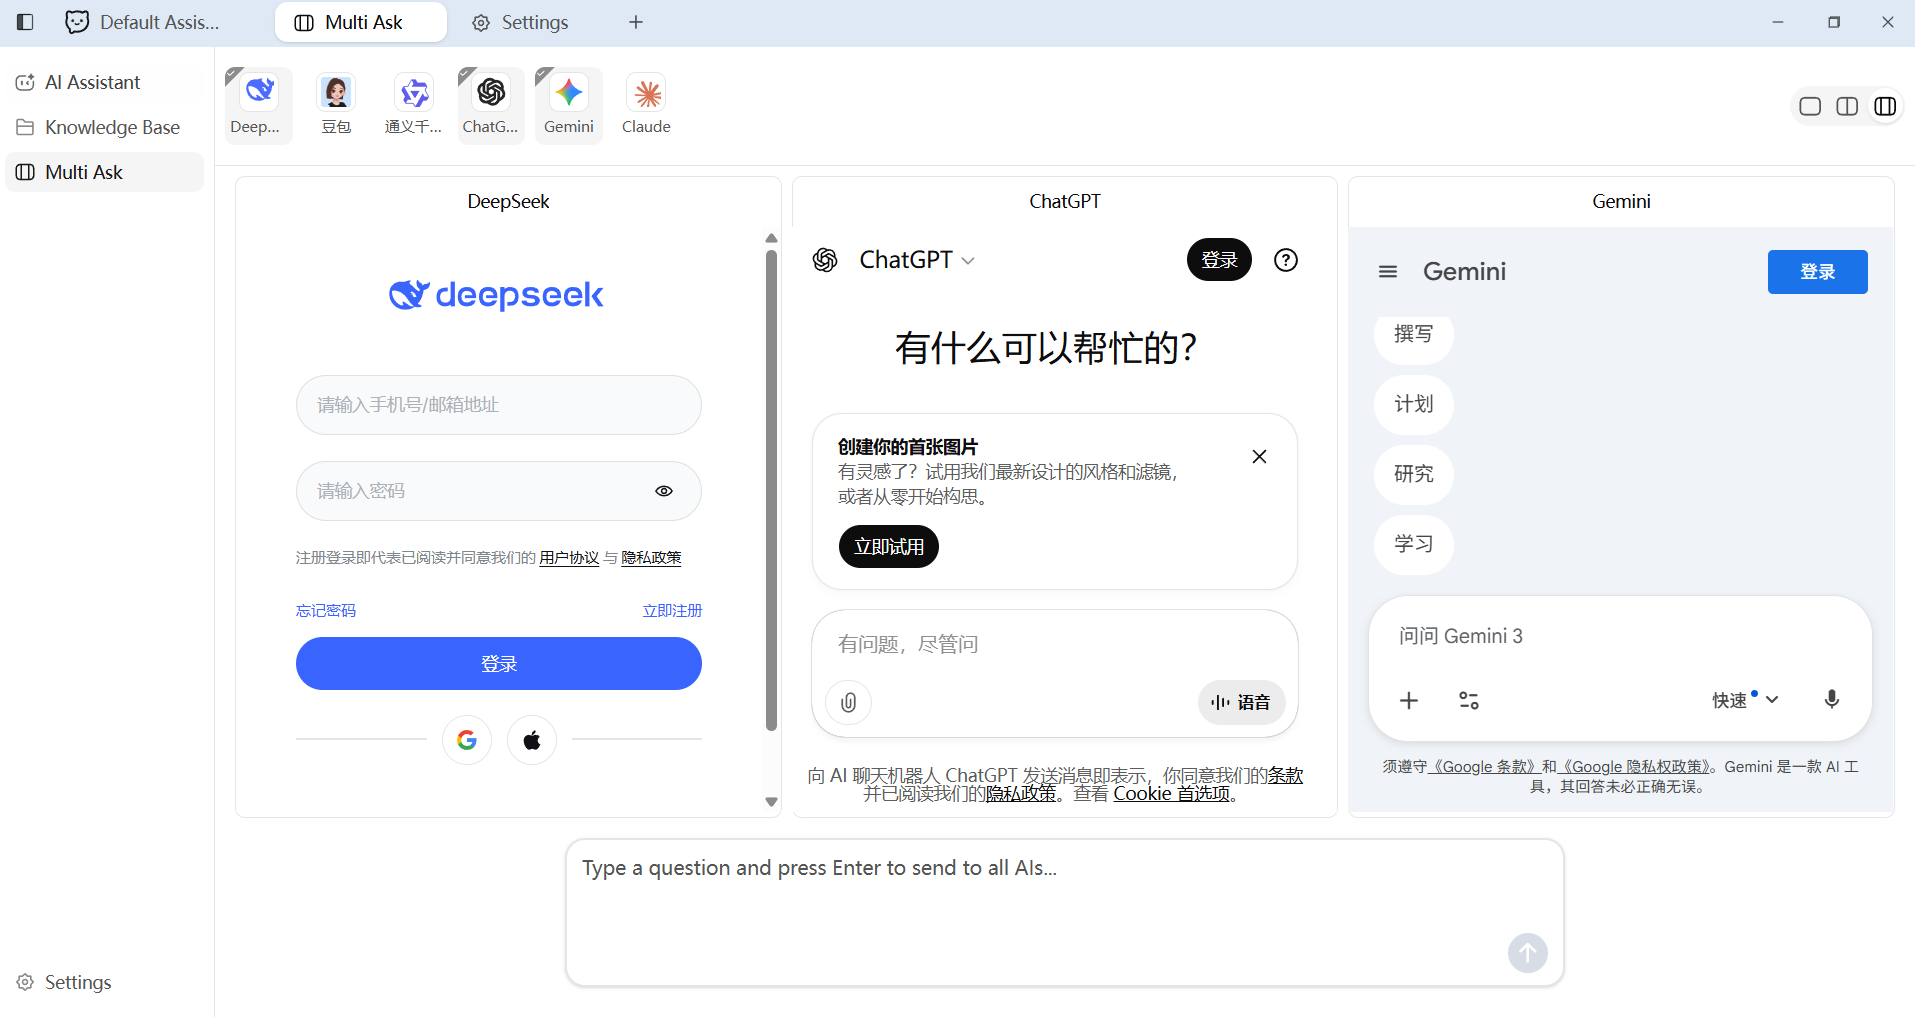
Task: Open the Gemini hamburger menu
Action: pyautogui.click(x=1387, y=272)
